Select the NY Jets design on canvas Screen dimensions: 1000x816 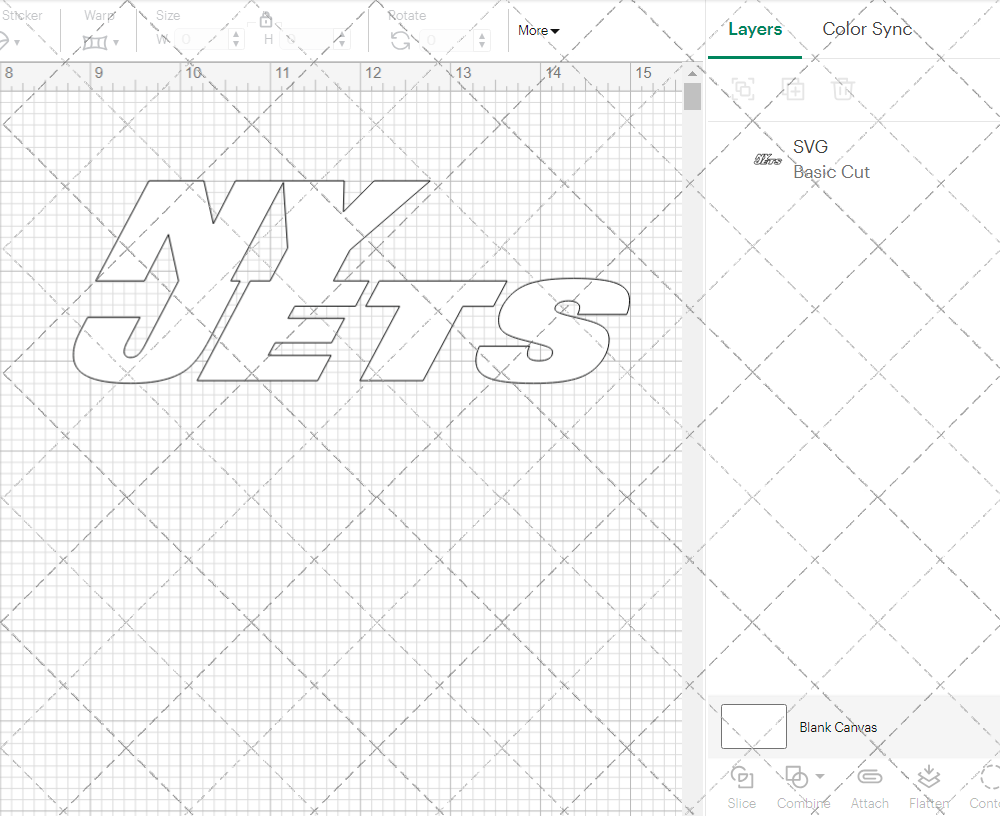pyautogui.click(x=351, y=281)
